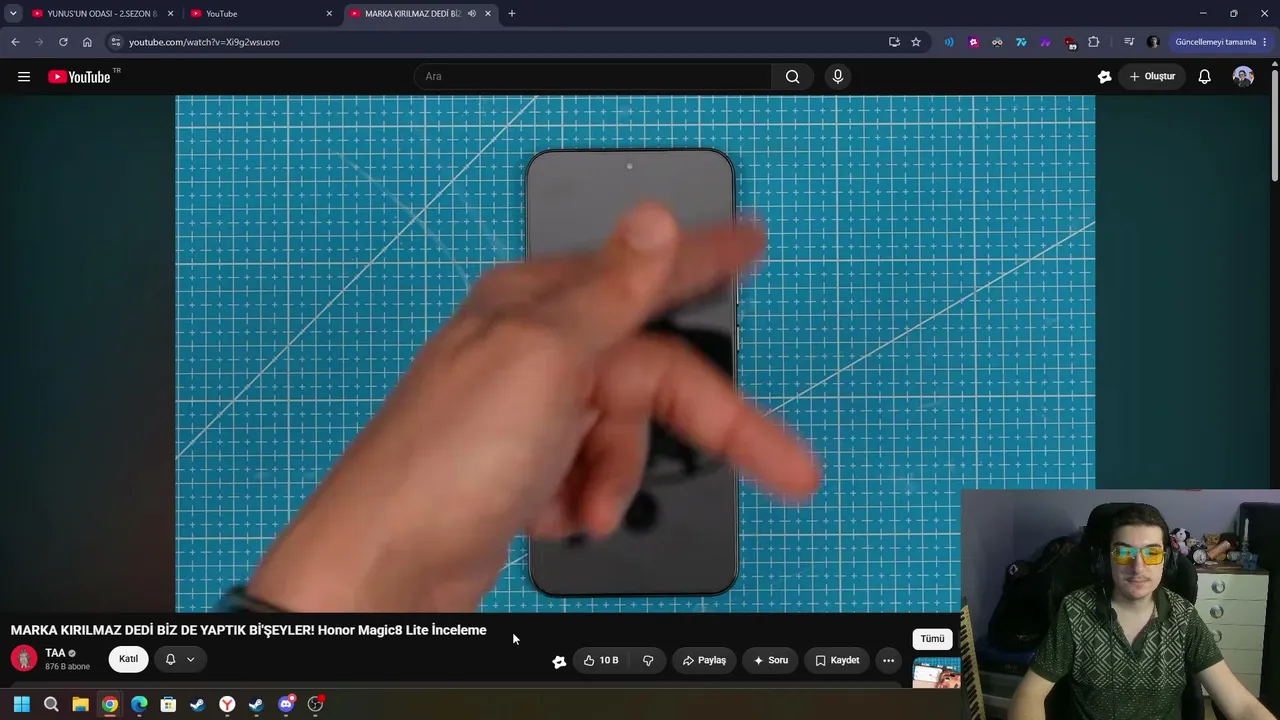Click 'Güncellemeyi tamamla' update button
Image resolution: width=1280 pixels, height=720 pixels.
(1221, 42)
